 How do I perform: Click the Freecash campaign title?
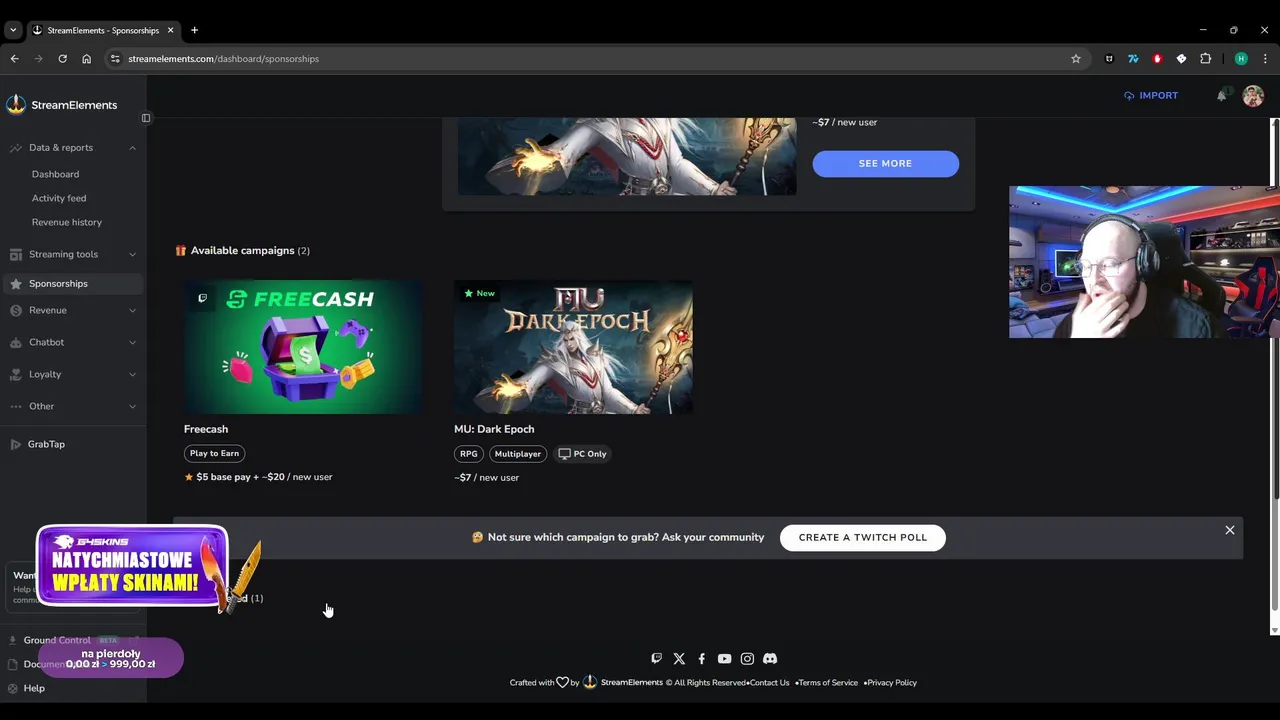pos(206,429)
